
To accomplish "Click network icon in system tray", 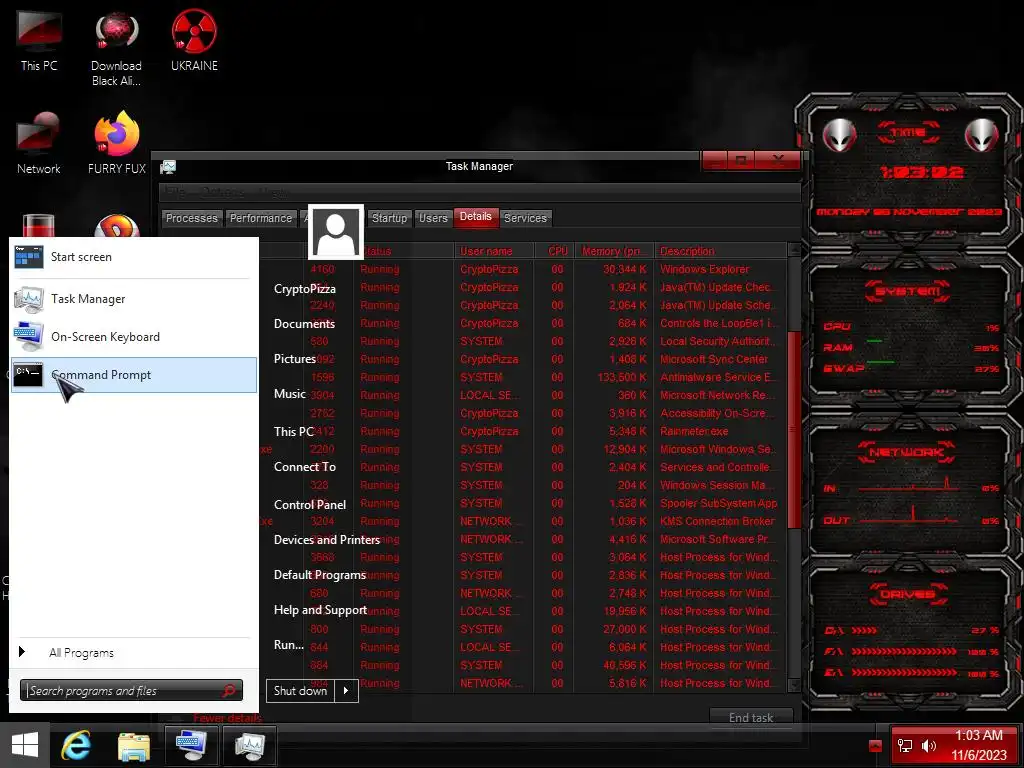I will 905,746.
